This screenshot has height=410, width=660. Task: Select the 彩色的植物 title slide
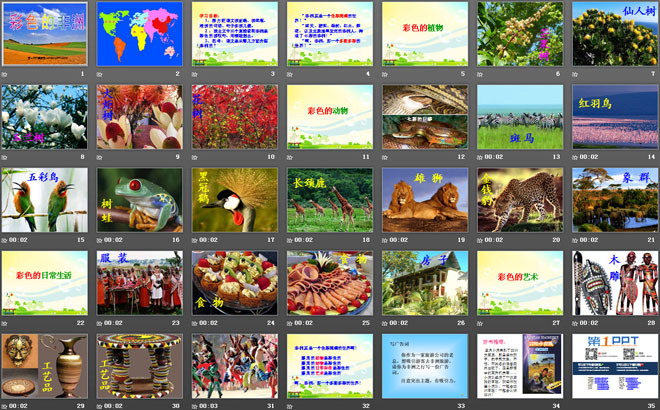click(x=424, y=33)
